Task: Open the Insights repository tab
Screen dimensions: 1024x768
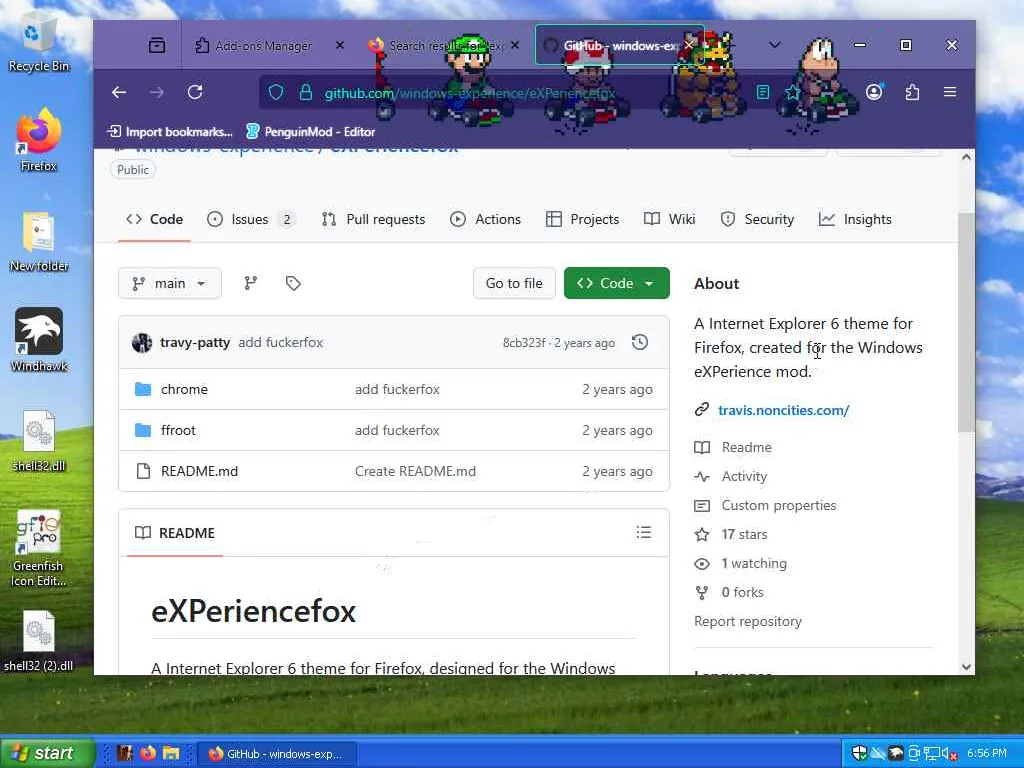Action: tap(855, 219)
